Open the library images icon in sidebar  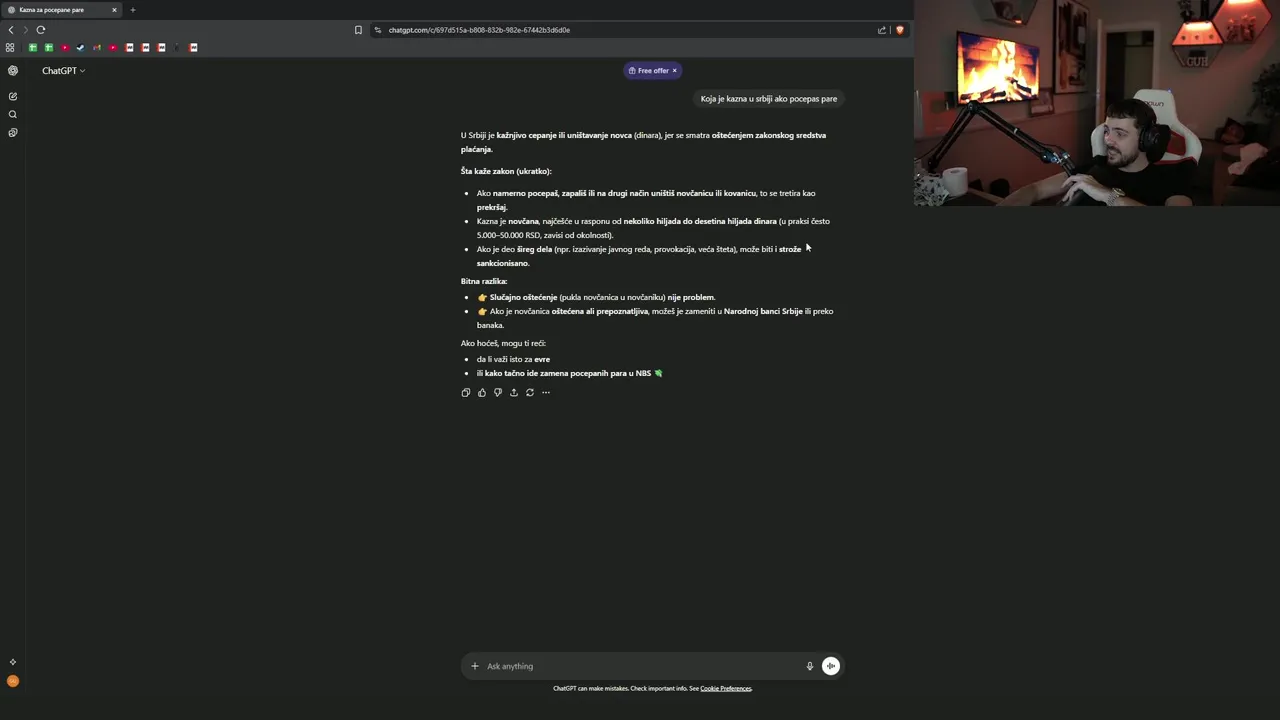pos(13,132)
